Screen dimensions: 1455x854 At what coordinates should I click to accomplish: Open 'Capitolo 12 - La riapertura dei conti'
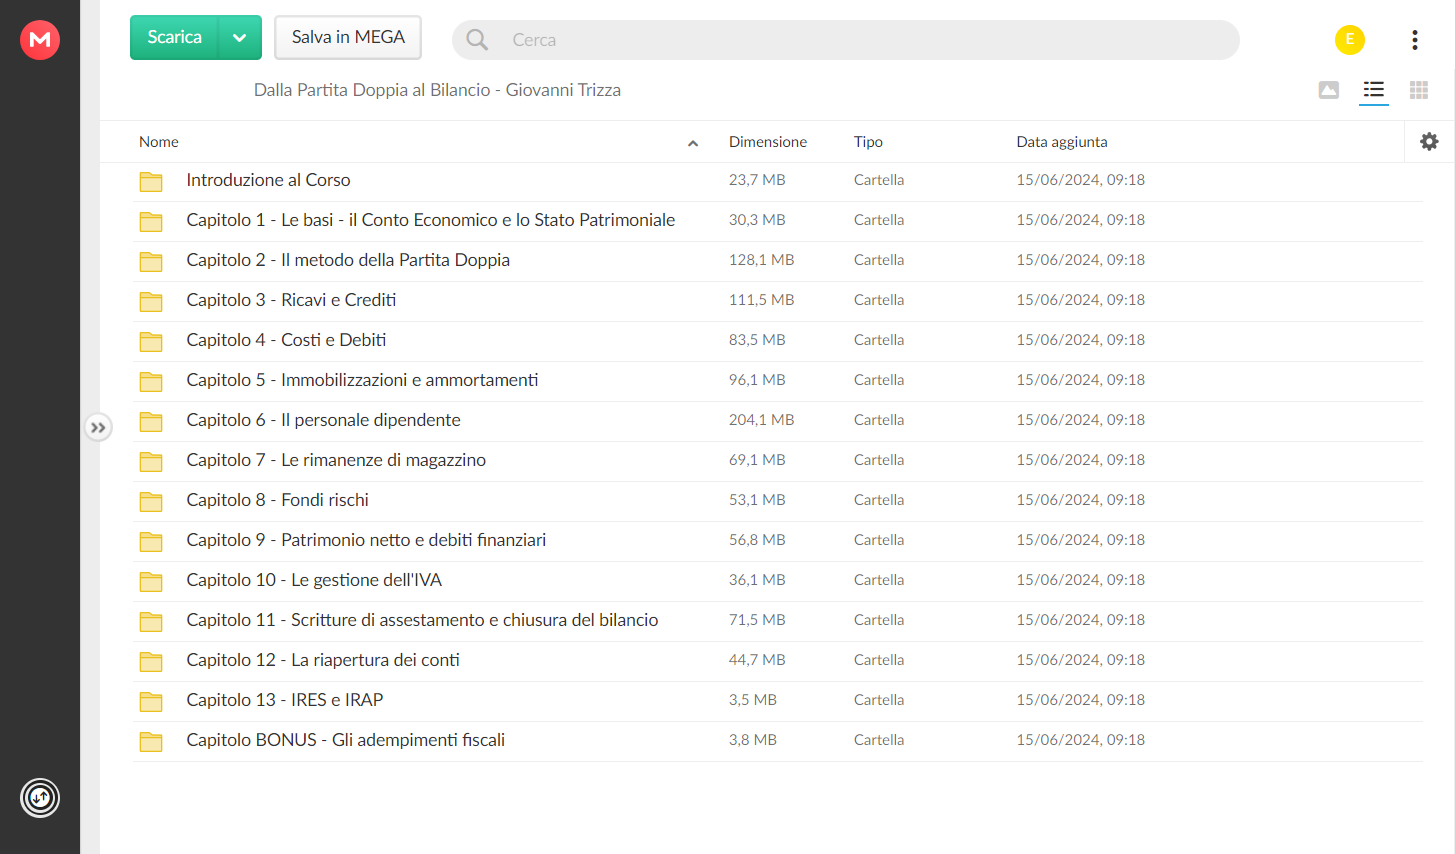click(x=323, y=660)
